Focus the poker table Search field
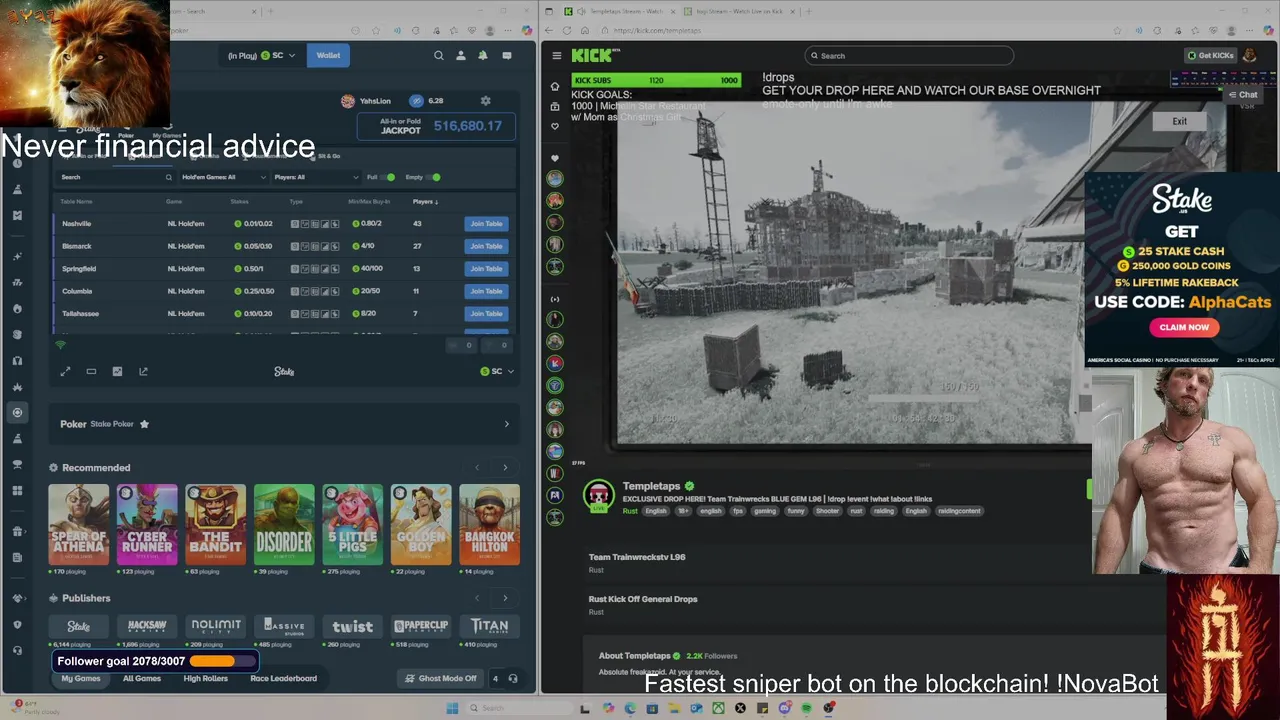 (x=115, y=177)
